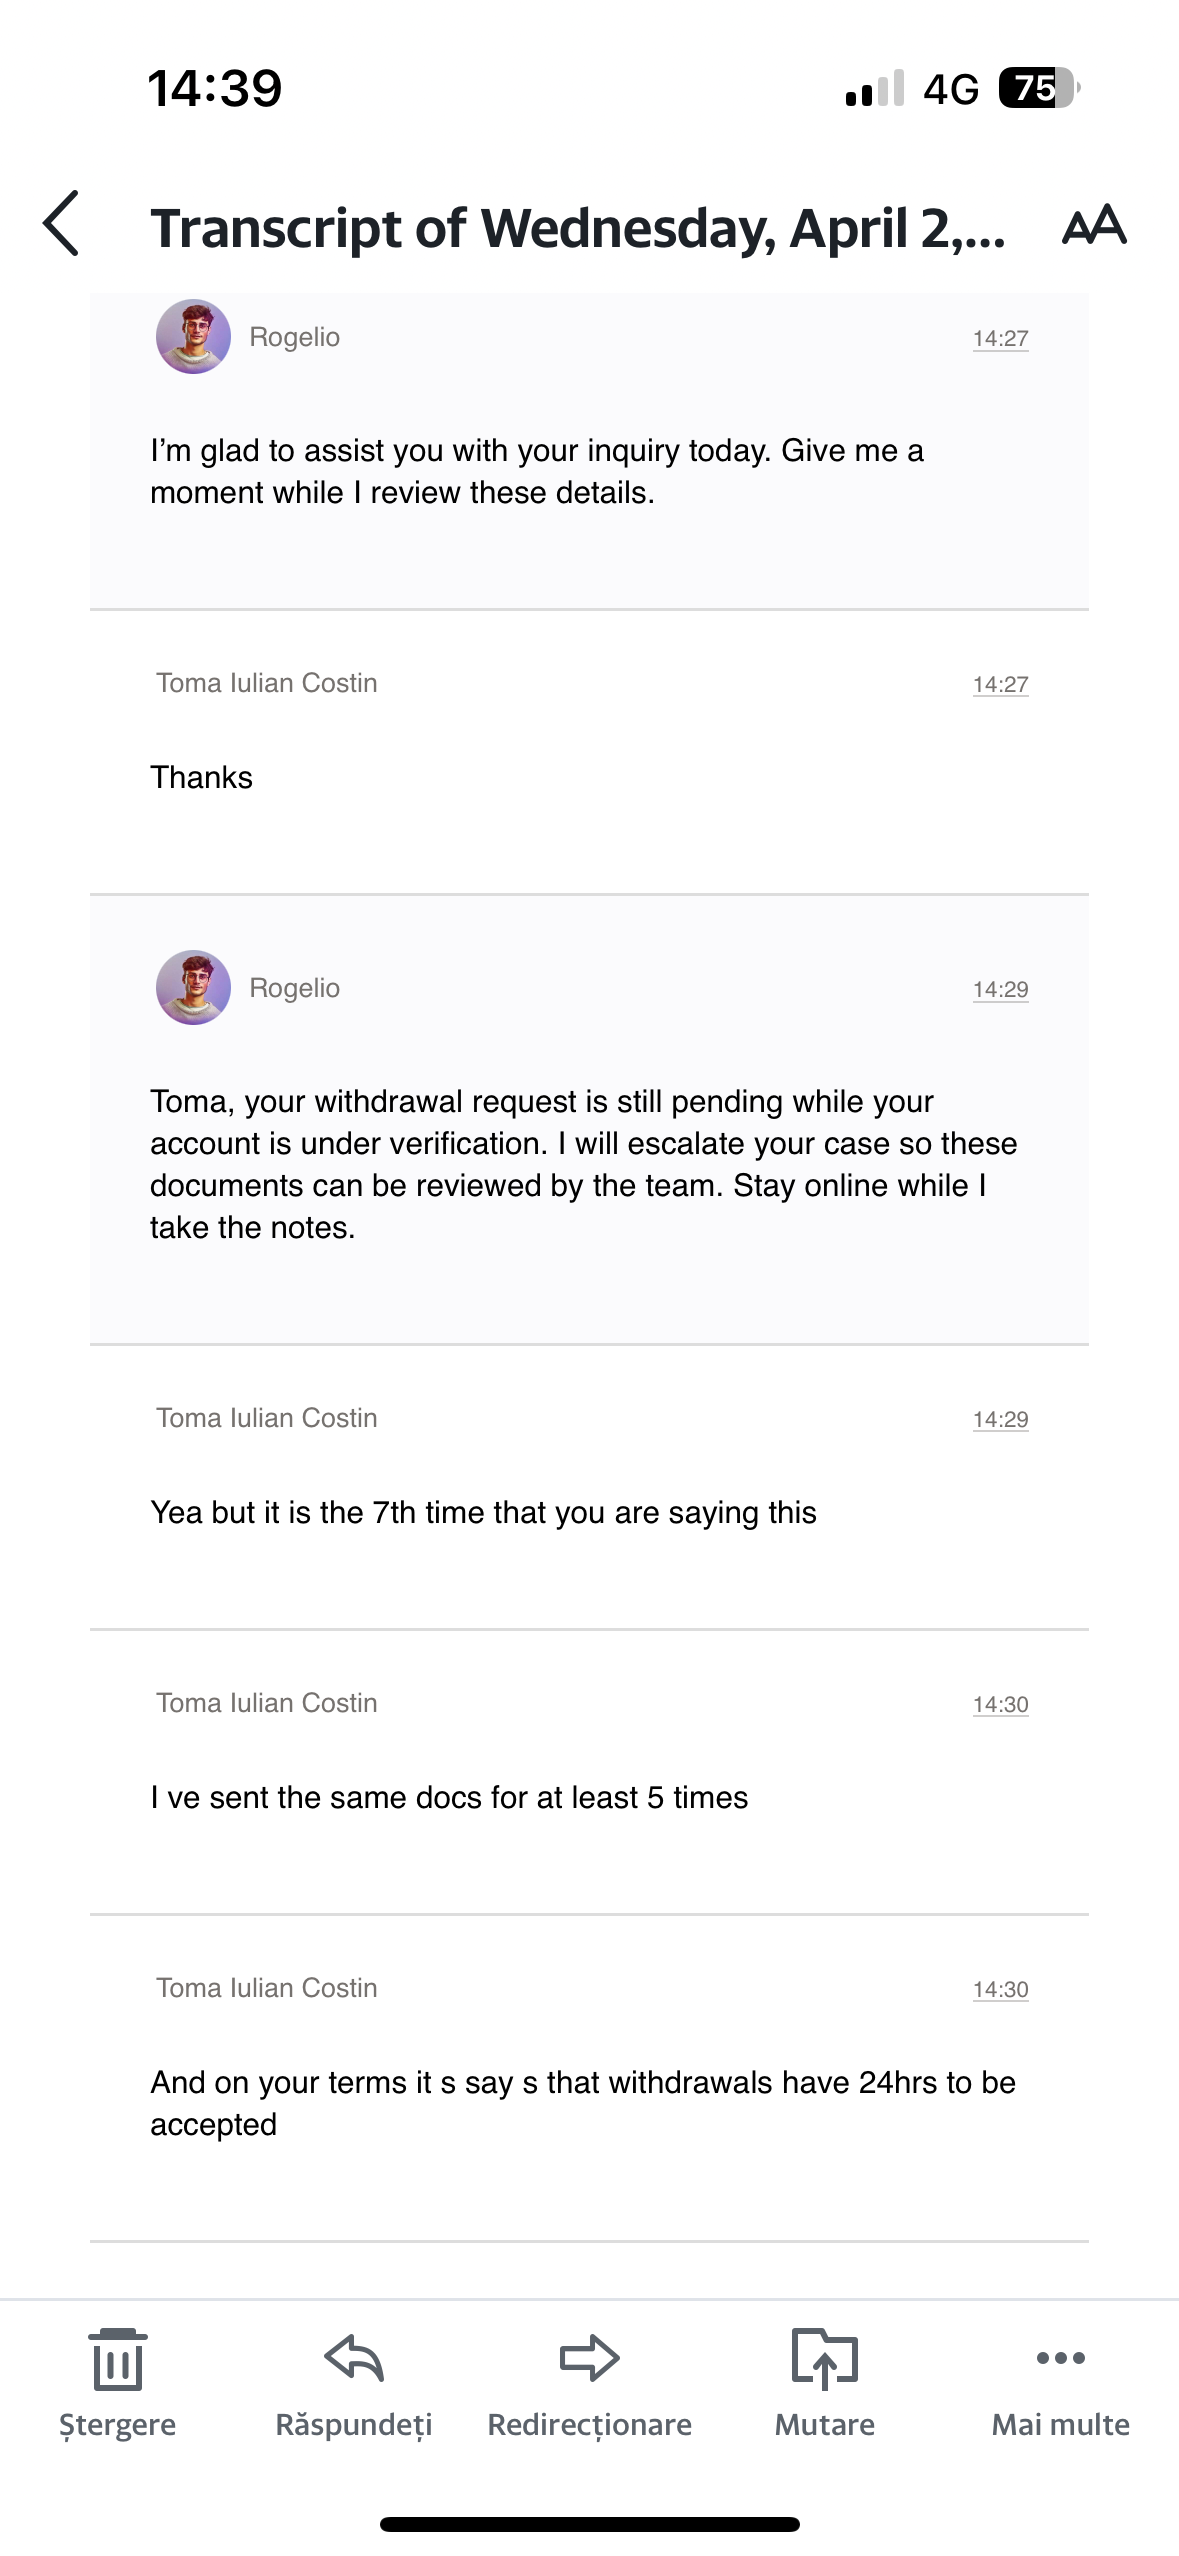Tap the battery indicator in status bar
This screenshot has width=1179, height=2556.
pos(1038,88)
